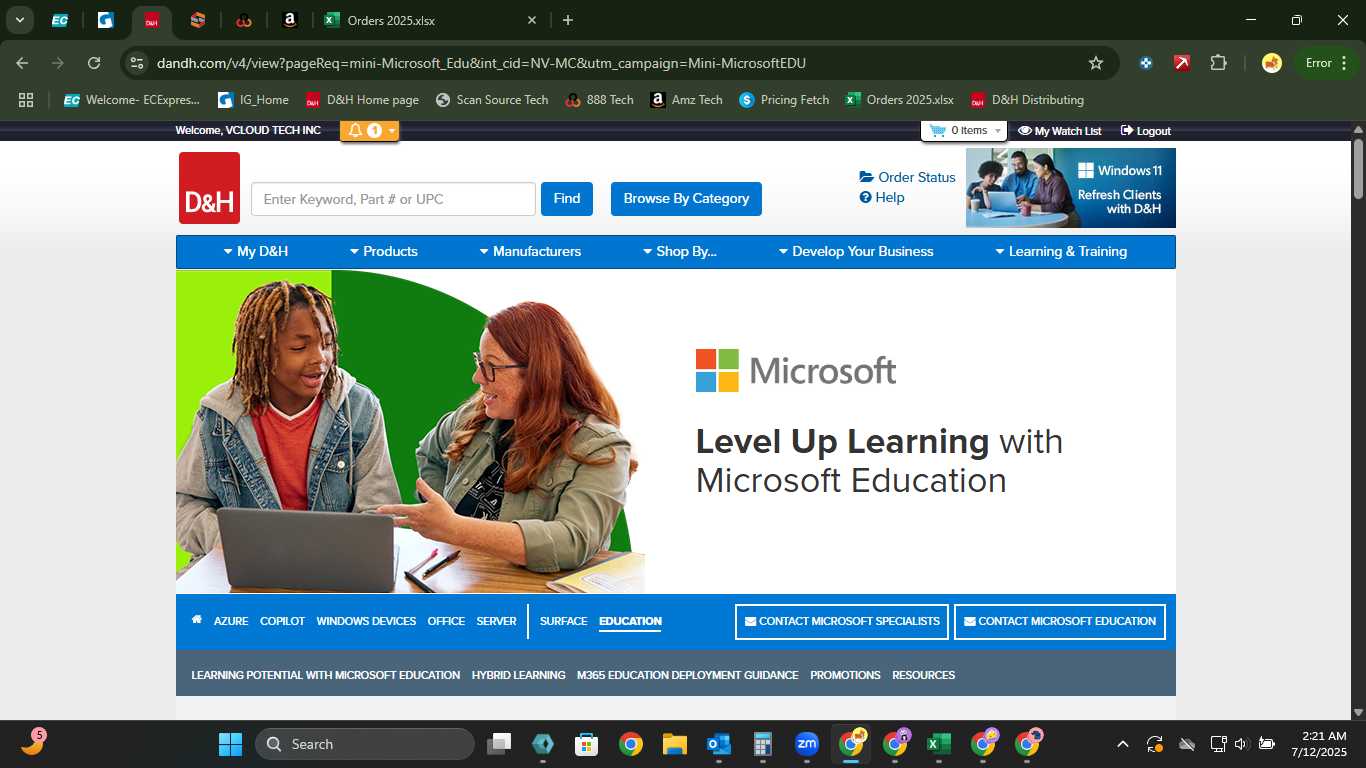Open cart items dropdown arrow

[x=997, y=131]
